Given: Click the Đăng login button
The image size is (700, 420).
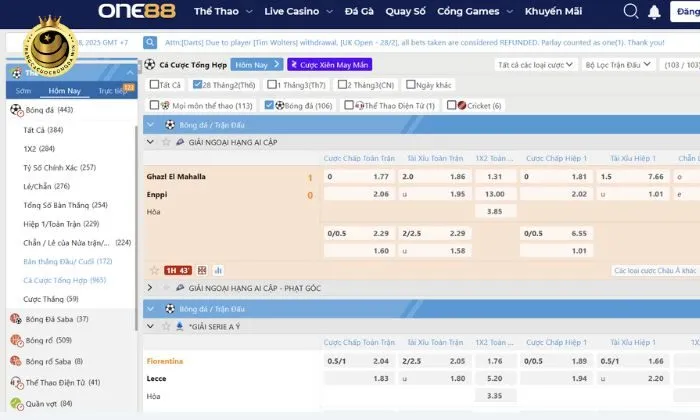Looking at the screenshot, I should coord(685,12).
